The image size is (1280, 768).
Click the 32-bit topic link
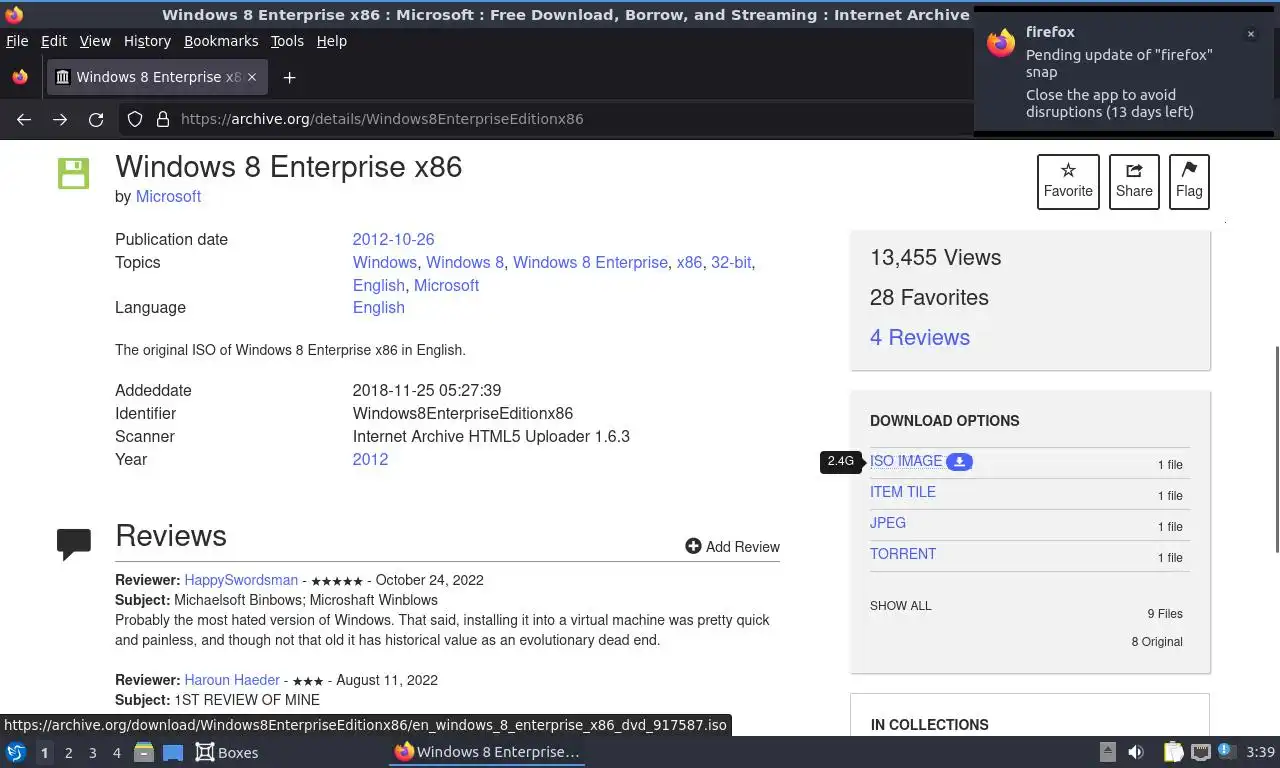(x=731, y=262)
